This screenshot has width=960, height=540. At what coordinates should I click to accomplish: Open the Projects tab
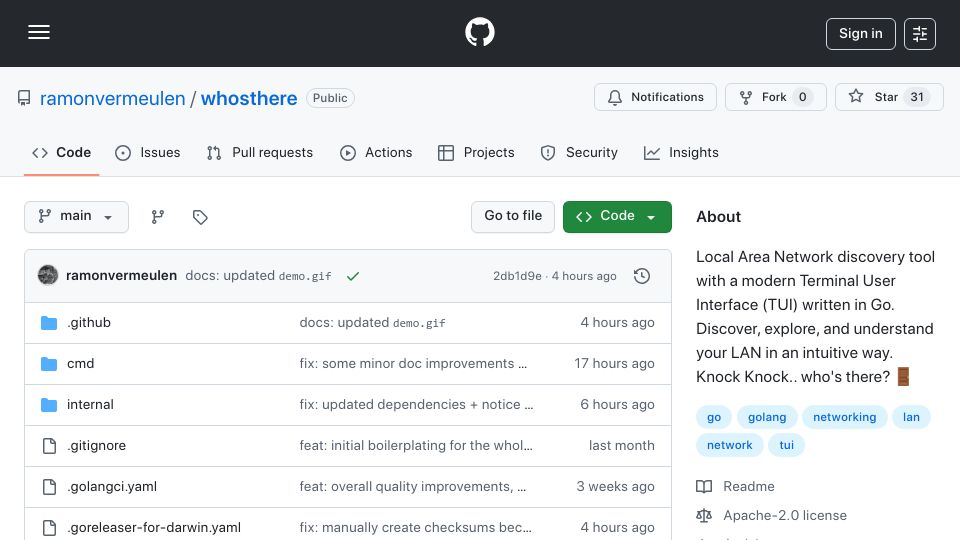coord(476,152)
